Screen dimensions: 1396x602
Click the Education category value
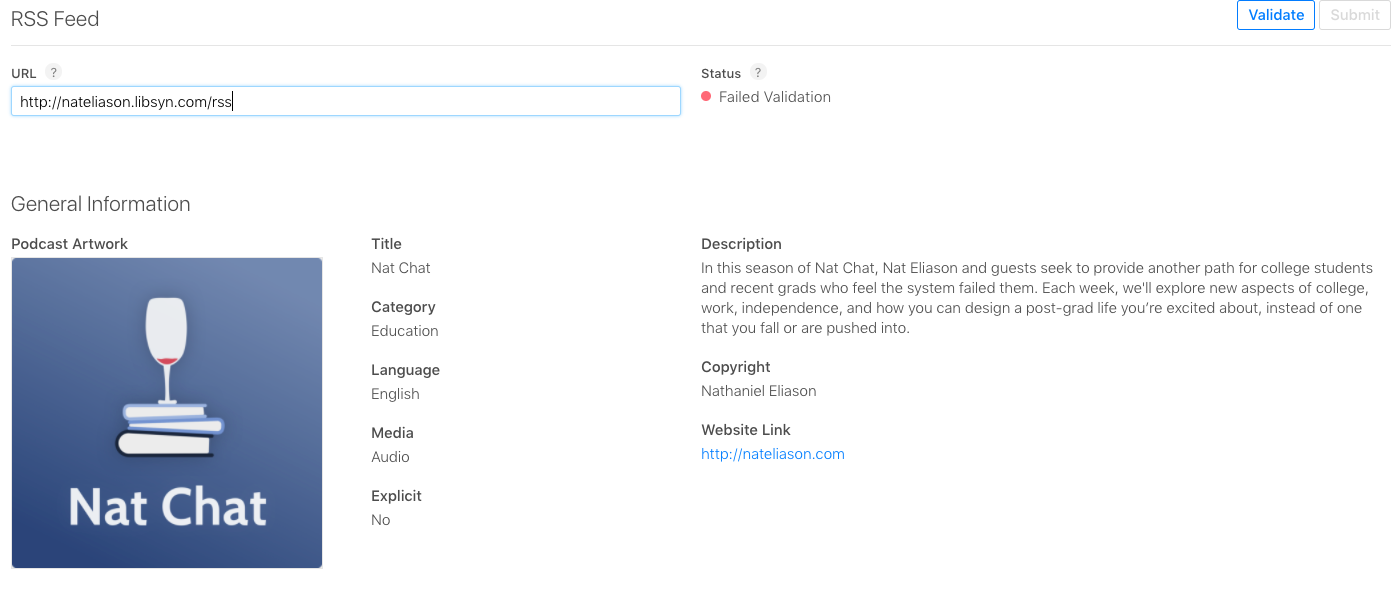pyautogui.click(x=405, y=331)
